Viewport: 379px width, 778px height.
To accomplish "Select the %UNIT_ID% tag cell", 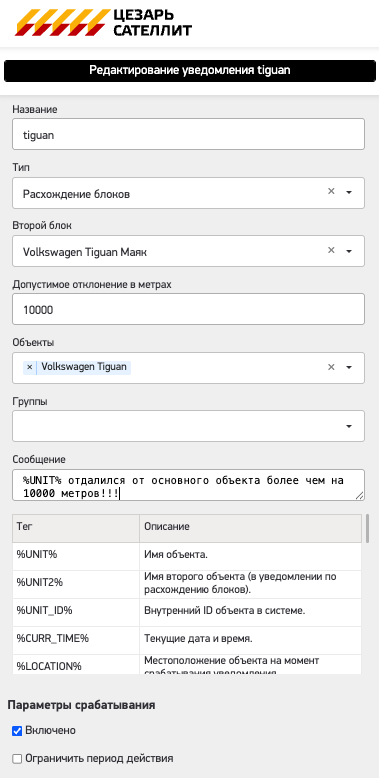I will [76, 612].
